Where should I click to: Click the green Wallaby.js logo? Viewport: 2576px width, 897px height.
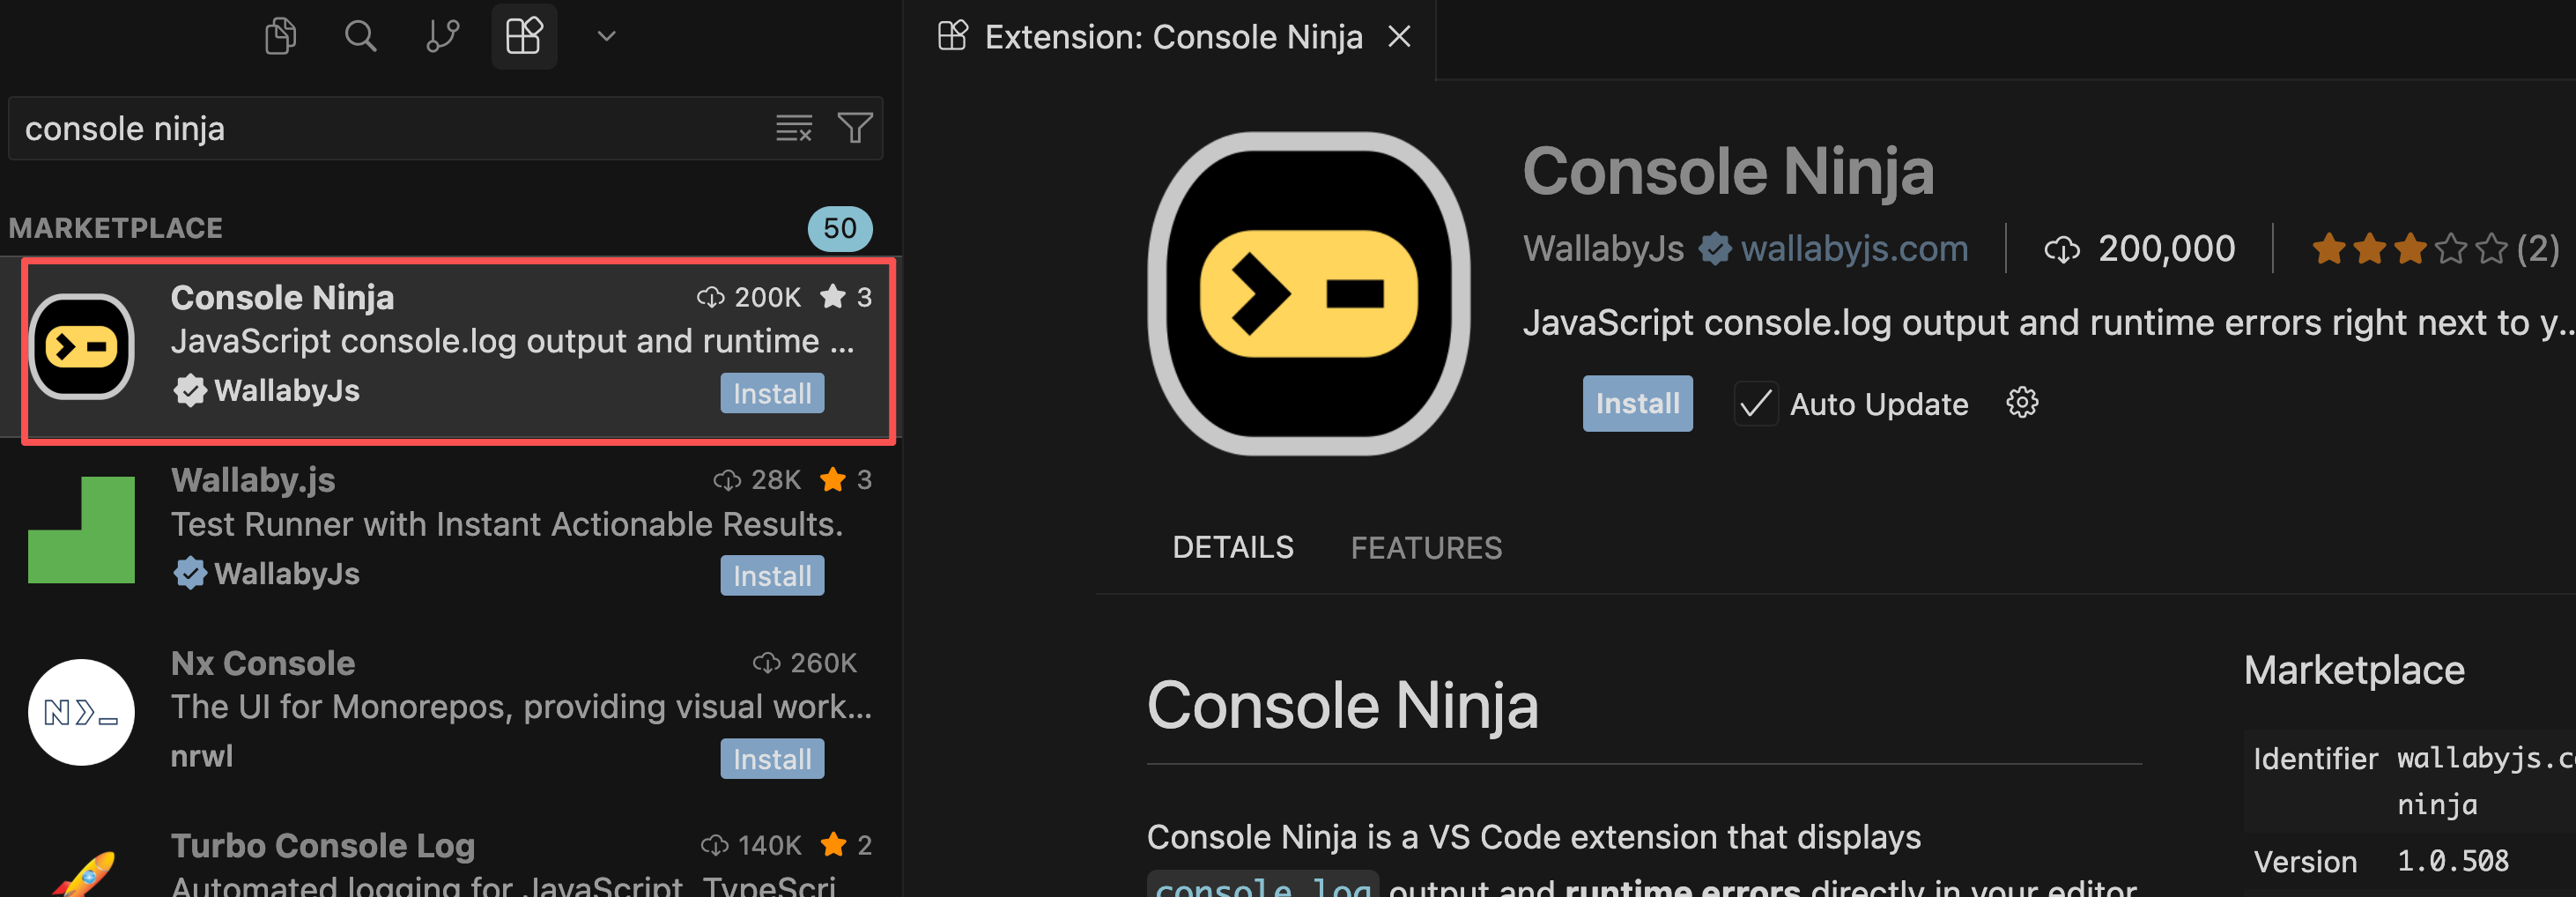81,530
